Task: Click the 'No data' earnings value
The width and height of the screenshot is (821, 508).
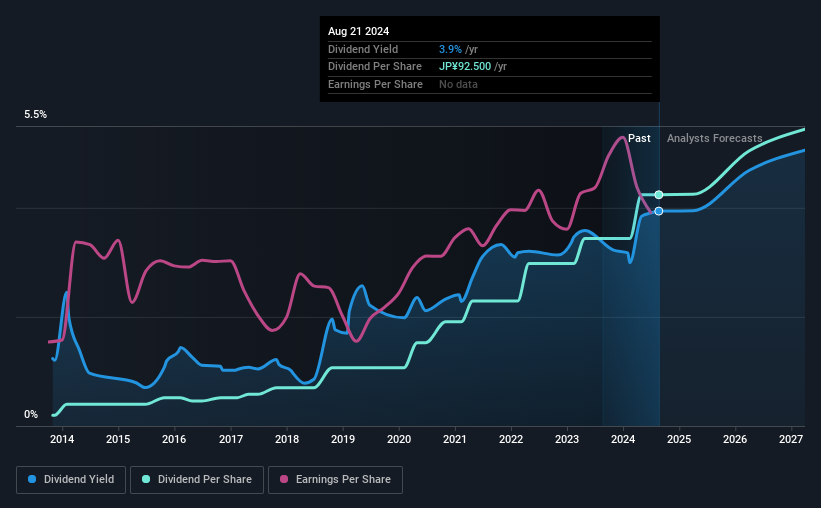Action: (458, 84)
